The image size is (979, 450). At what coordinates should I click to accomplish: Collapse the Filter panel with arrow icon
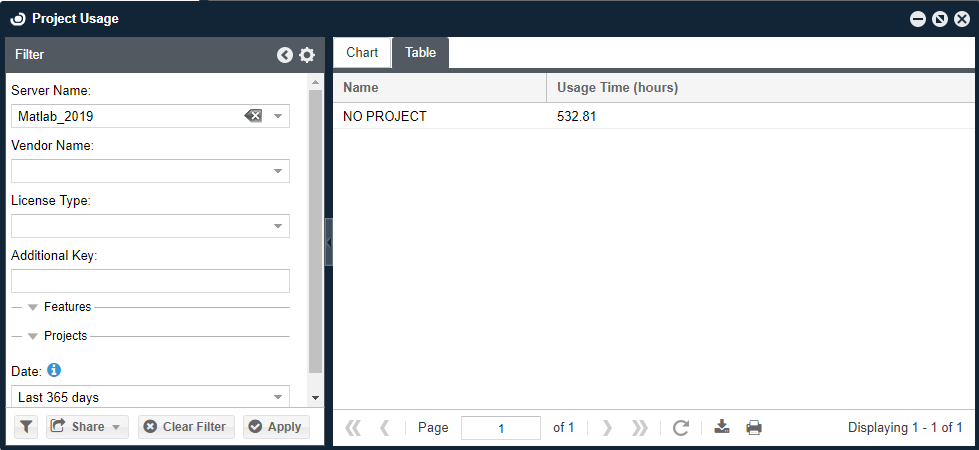pyautogui.click(x=285, y=55)
